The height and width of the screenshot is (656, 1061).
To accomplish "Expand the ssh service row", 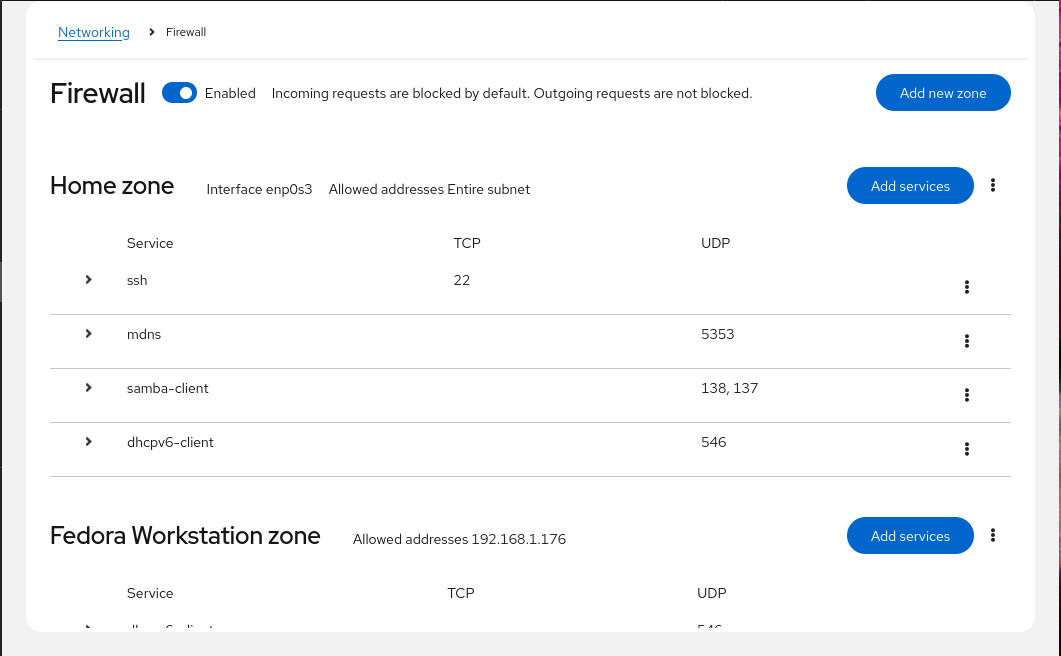I will (89, 280).
